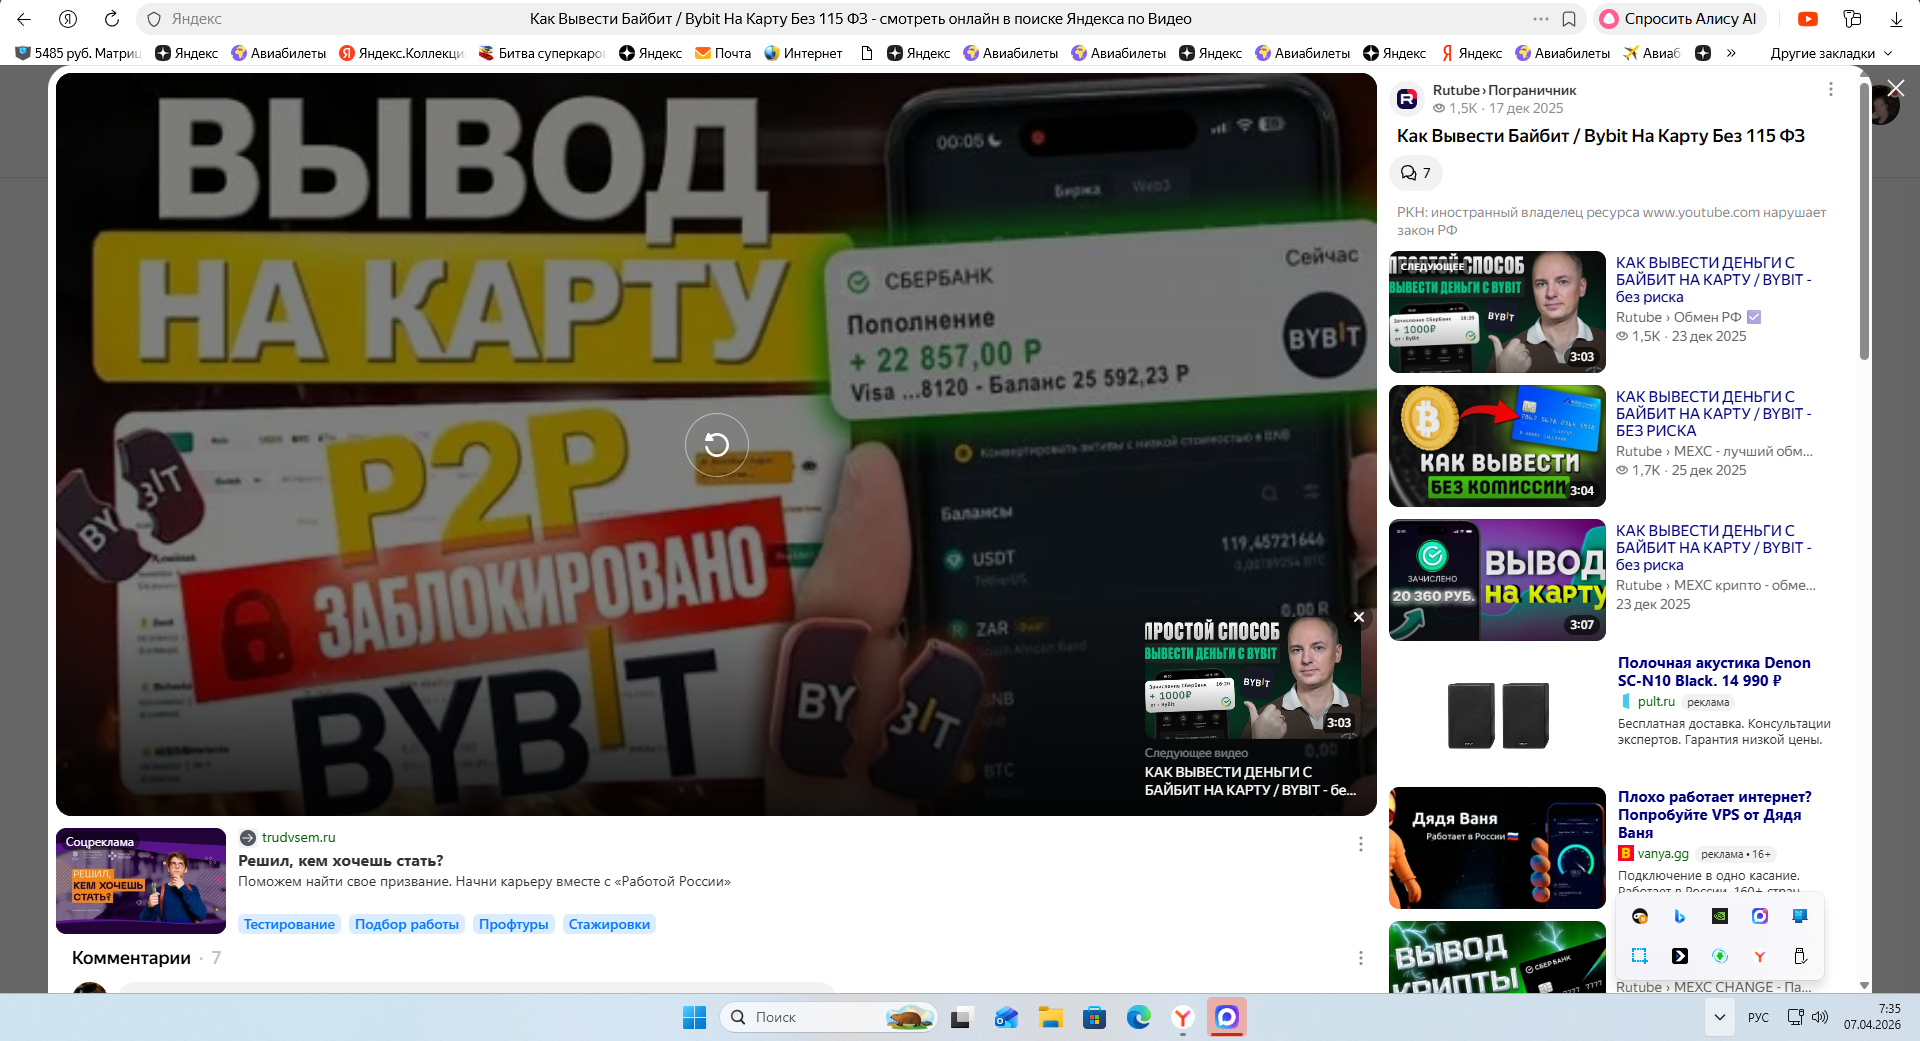Open the clock showing 7:35 and 07.04.2026
This screenshot has width=1920, height=1041.
point(1872,1017)
